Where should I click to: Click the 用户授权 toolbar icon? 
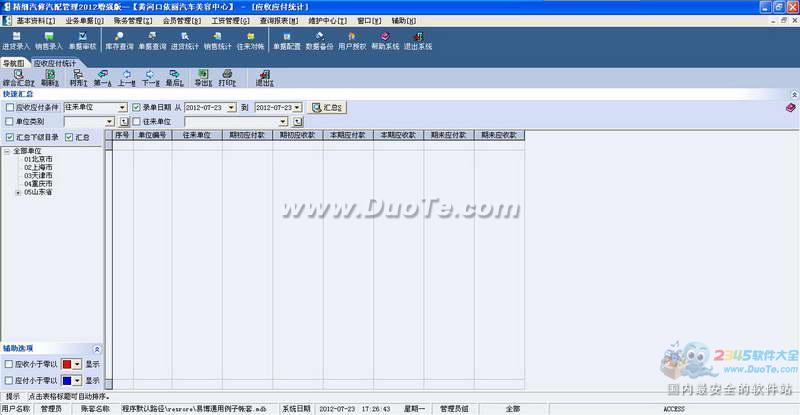coord(352,40)
